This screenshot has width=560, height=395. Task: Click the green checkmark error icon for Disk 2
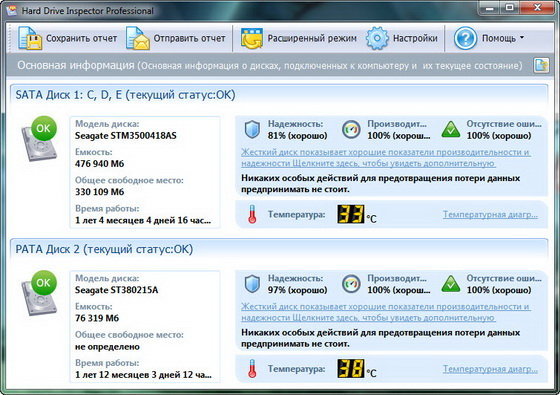451,284
